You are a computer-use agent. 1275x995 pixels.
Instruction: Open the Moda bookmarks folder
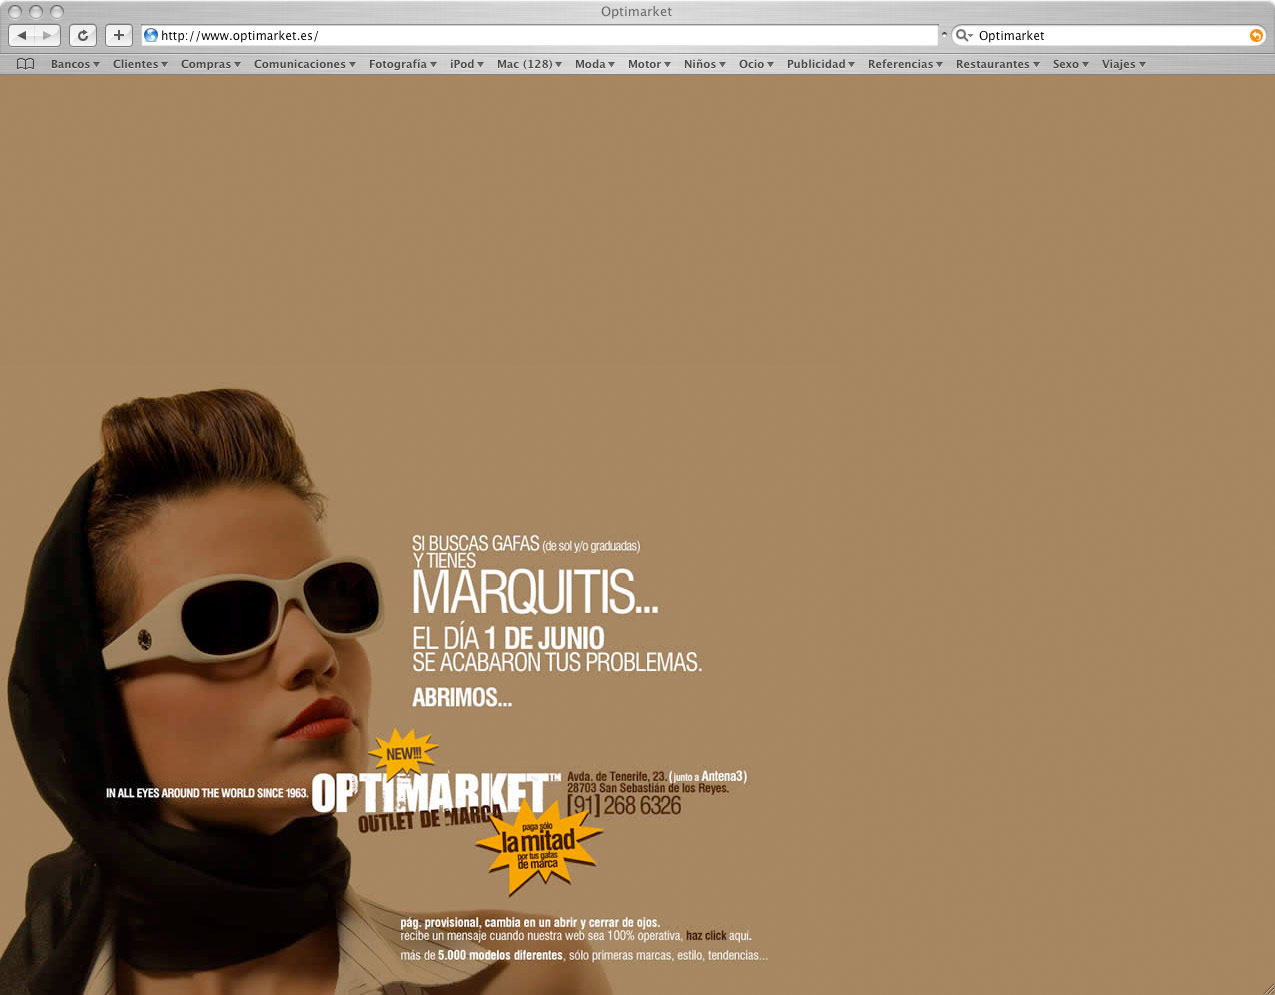click(x=595, y=64)
